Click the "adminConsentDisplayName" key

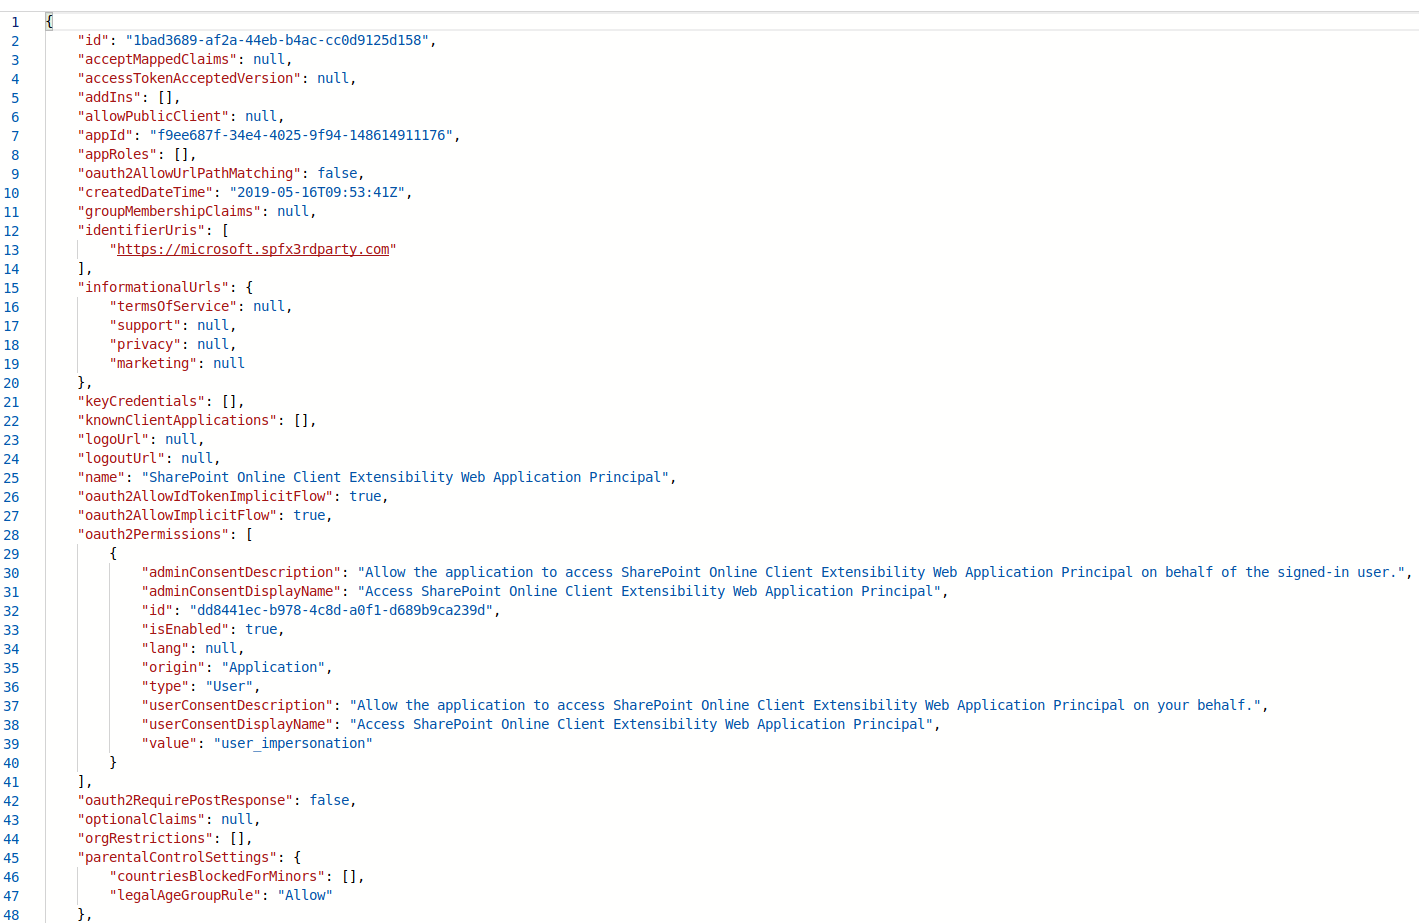click(241, 591)
